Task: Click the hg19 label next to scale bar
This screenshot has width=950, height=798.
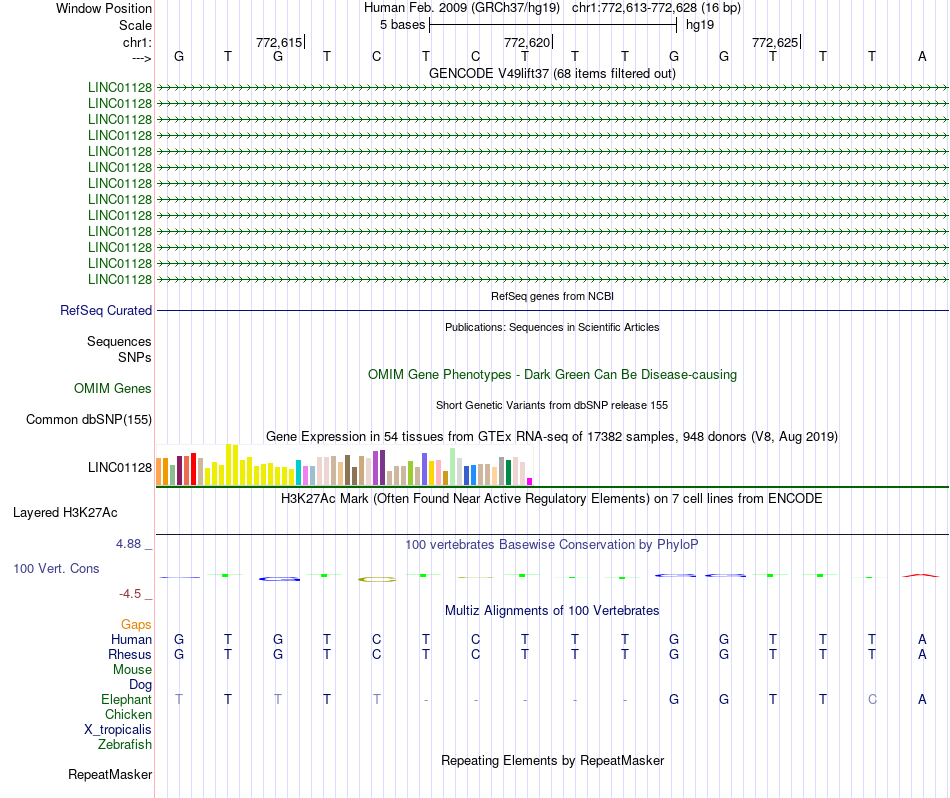Action: pos(700,25)
